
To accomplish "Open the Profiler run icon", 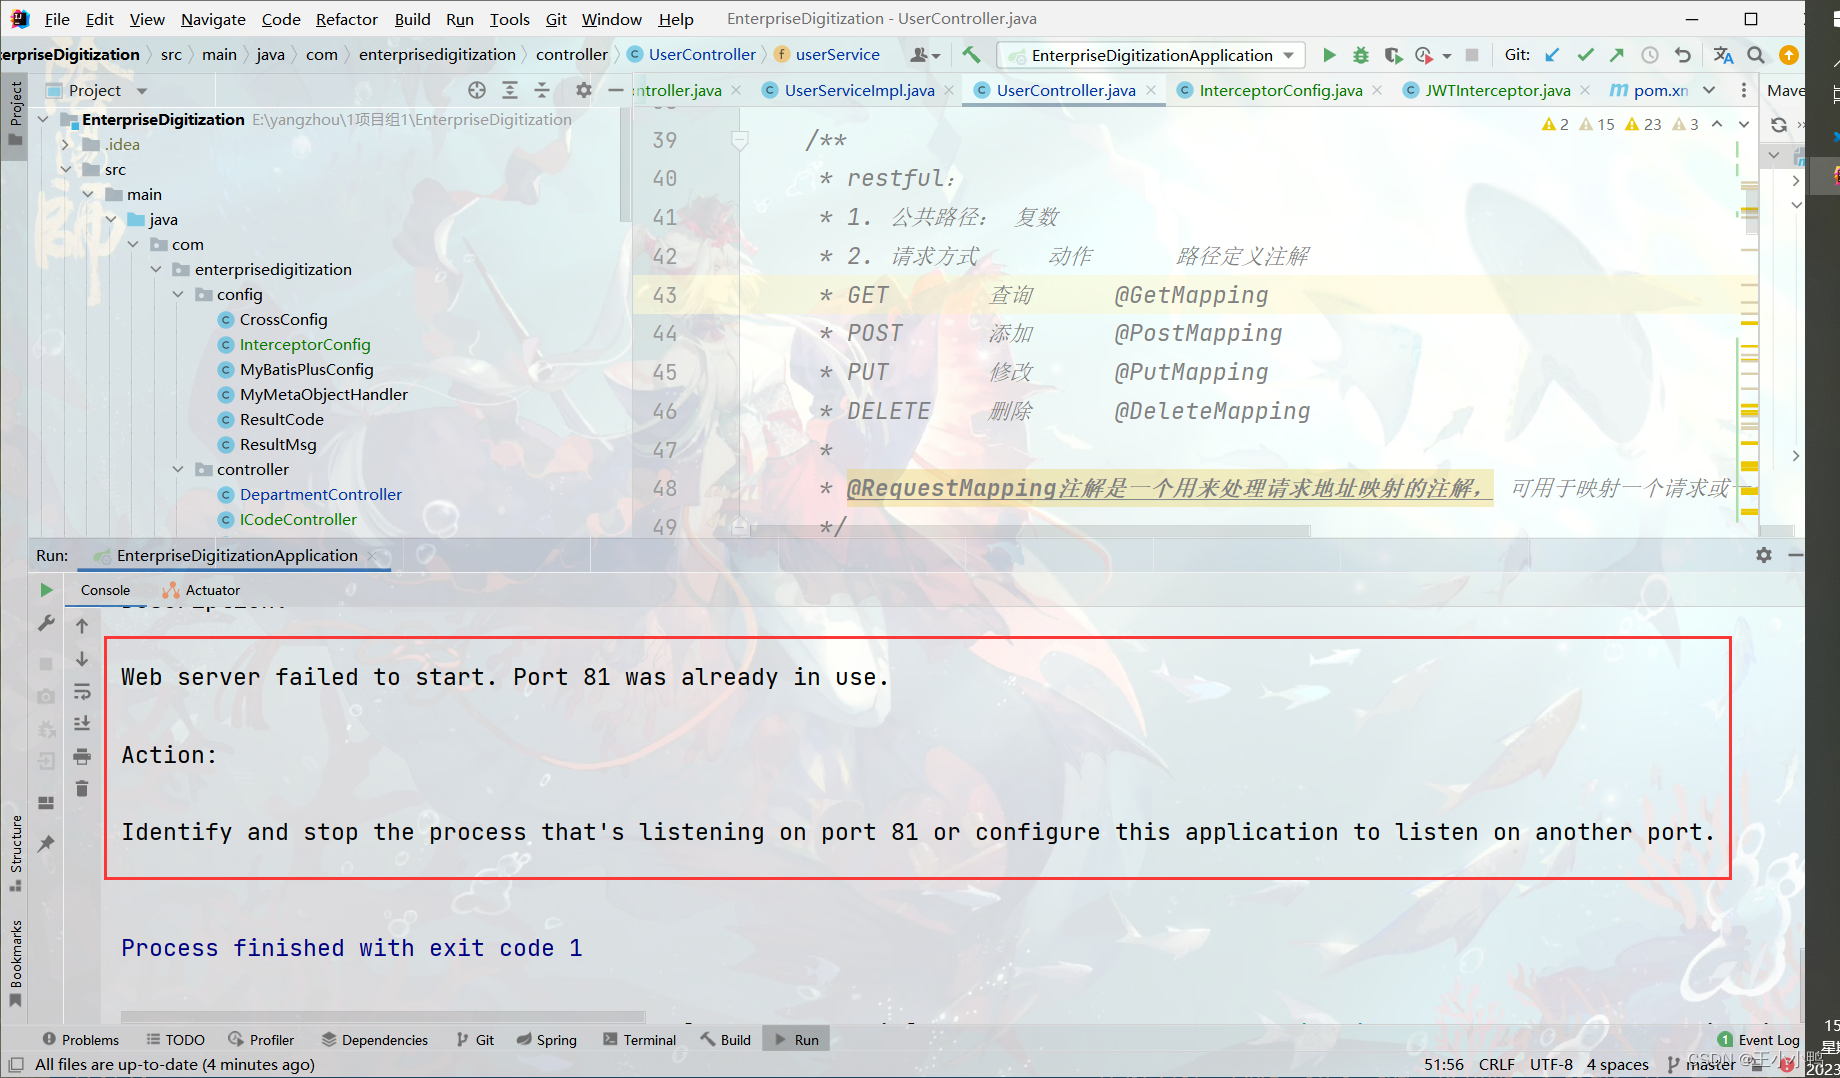I will (1424, 55).
